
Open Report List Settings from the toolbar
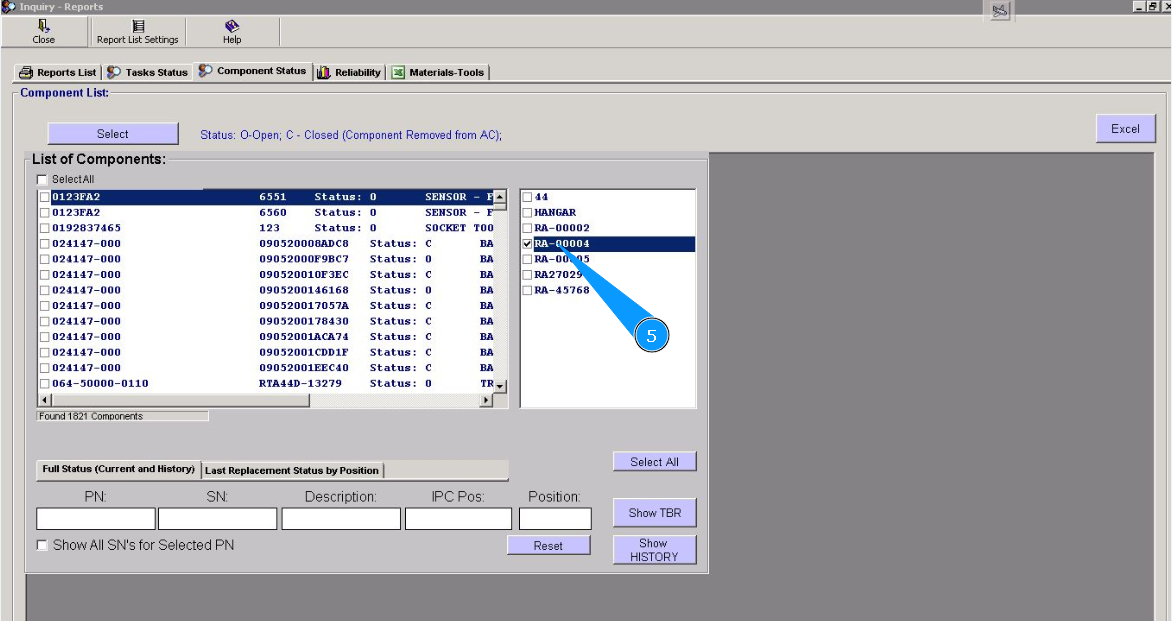coord(138,27)
